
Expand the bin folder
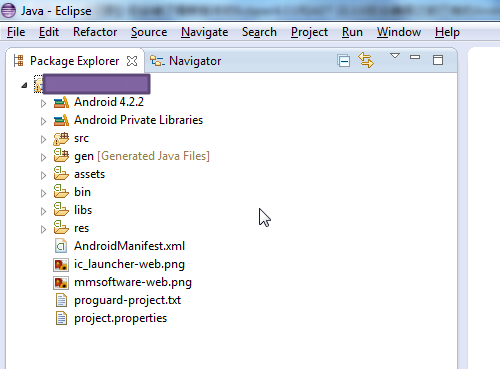click(43, 193)
